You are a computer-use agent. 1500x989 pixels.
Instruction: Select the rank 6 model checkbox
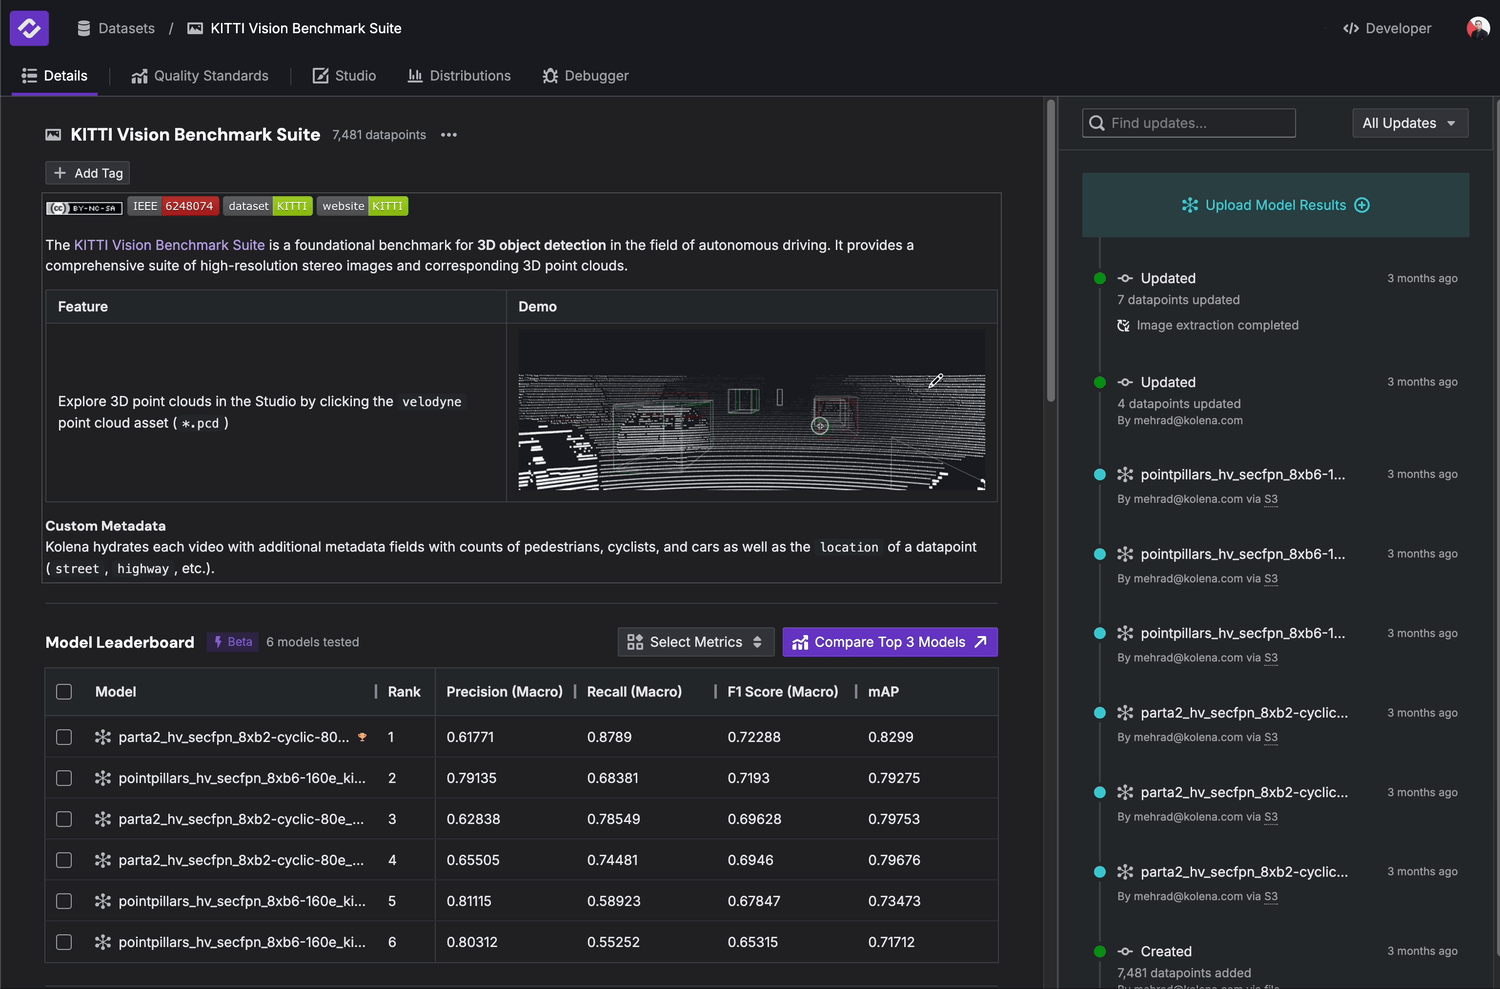[x=64, y=942]
